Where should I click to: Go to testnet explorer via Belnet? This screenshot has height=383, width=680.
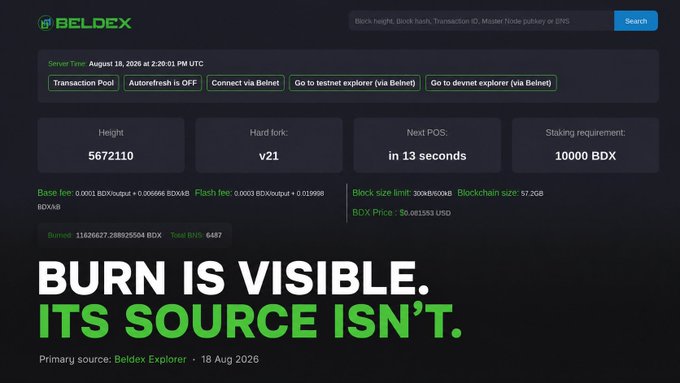tap(355, 83)
